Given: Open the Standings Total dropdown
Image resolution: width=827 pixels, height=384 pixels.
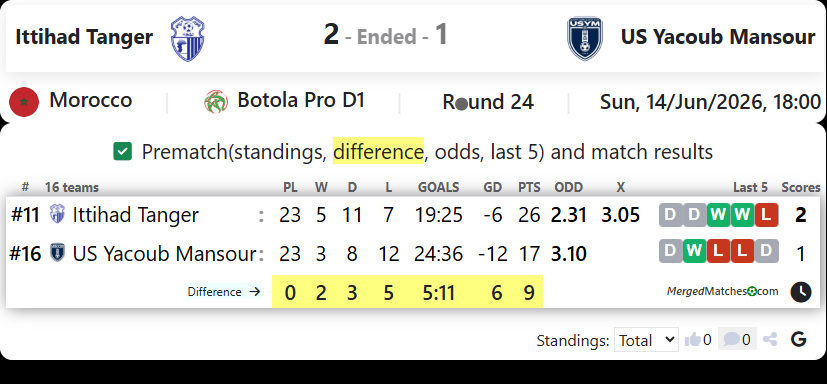Looking at the screenshot, I should coord(646,340).
